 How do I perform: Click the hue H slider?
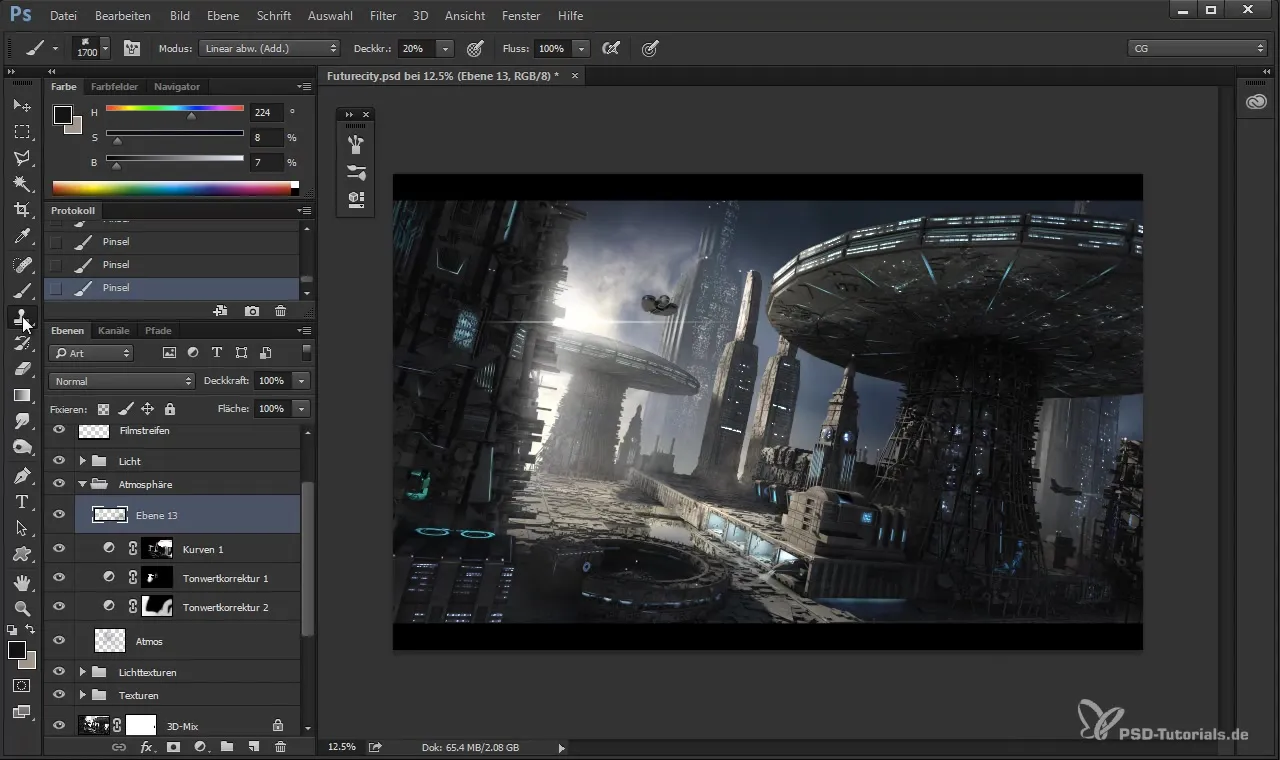tap(175, 108)
